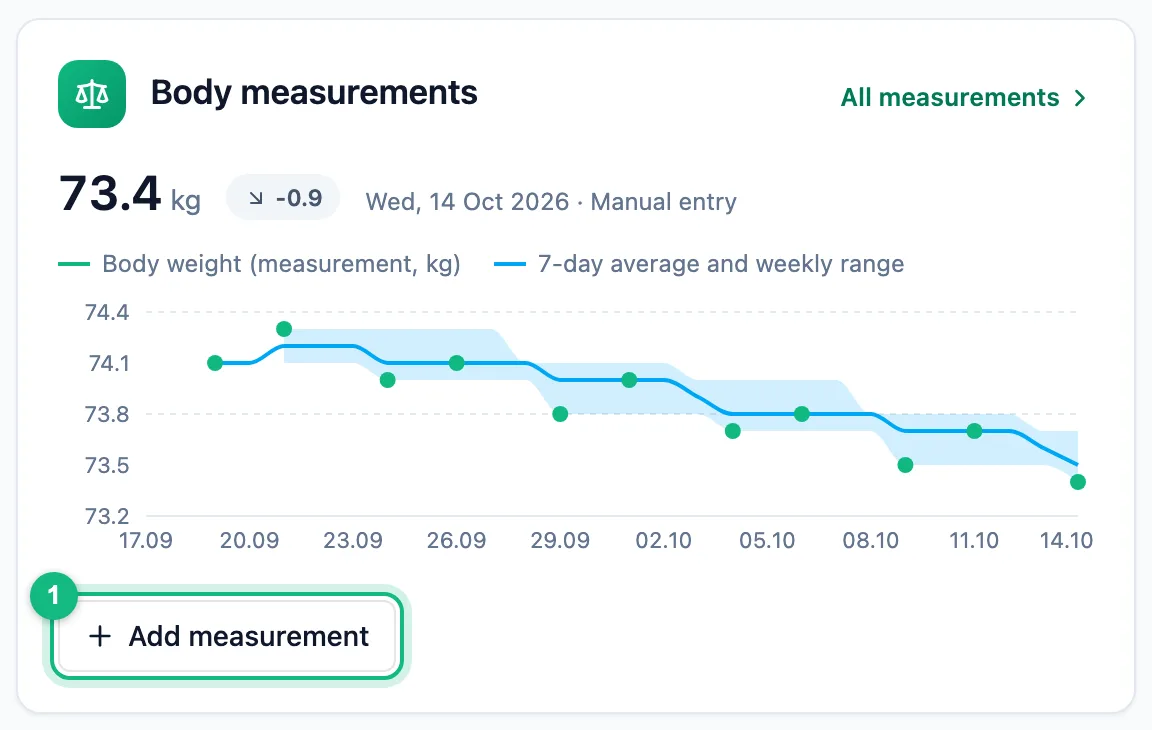
Task: Click the chevron arrow next to All measurements
Action: pyautogui.click(x=1079, y=98)
